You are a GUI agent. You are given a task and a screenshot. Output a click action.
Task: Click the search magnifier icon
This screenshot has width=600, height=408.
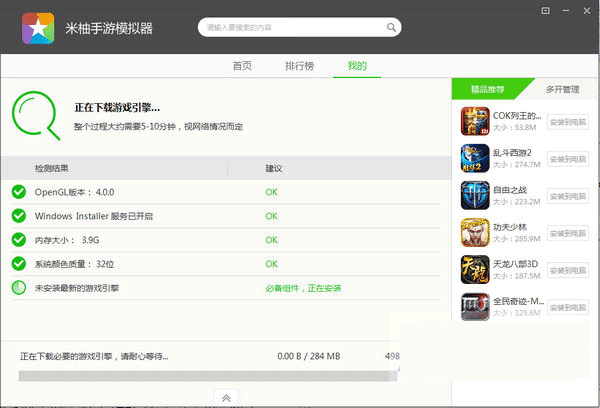391,27
